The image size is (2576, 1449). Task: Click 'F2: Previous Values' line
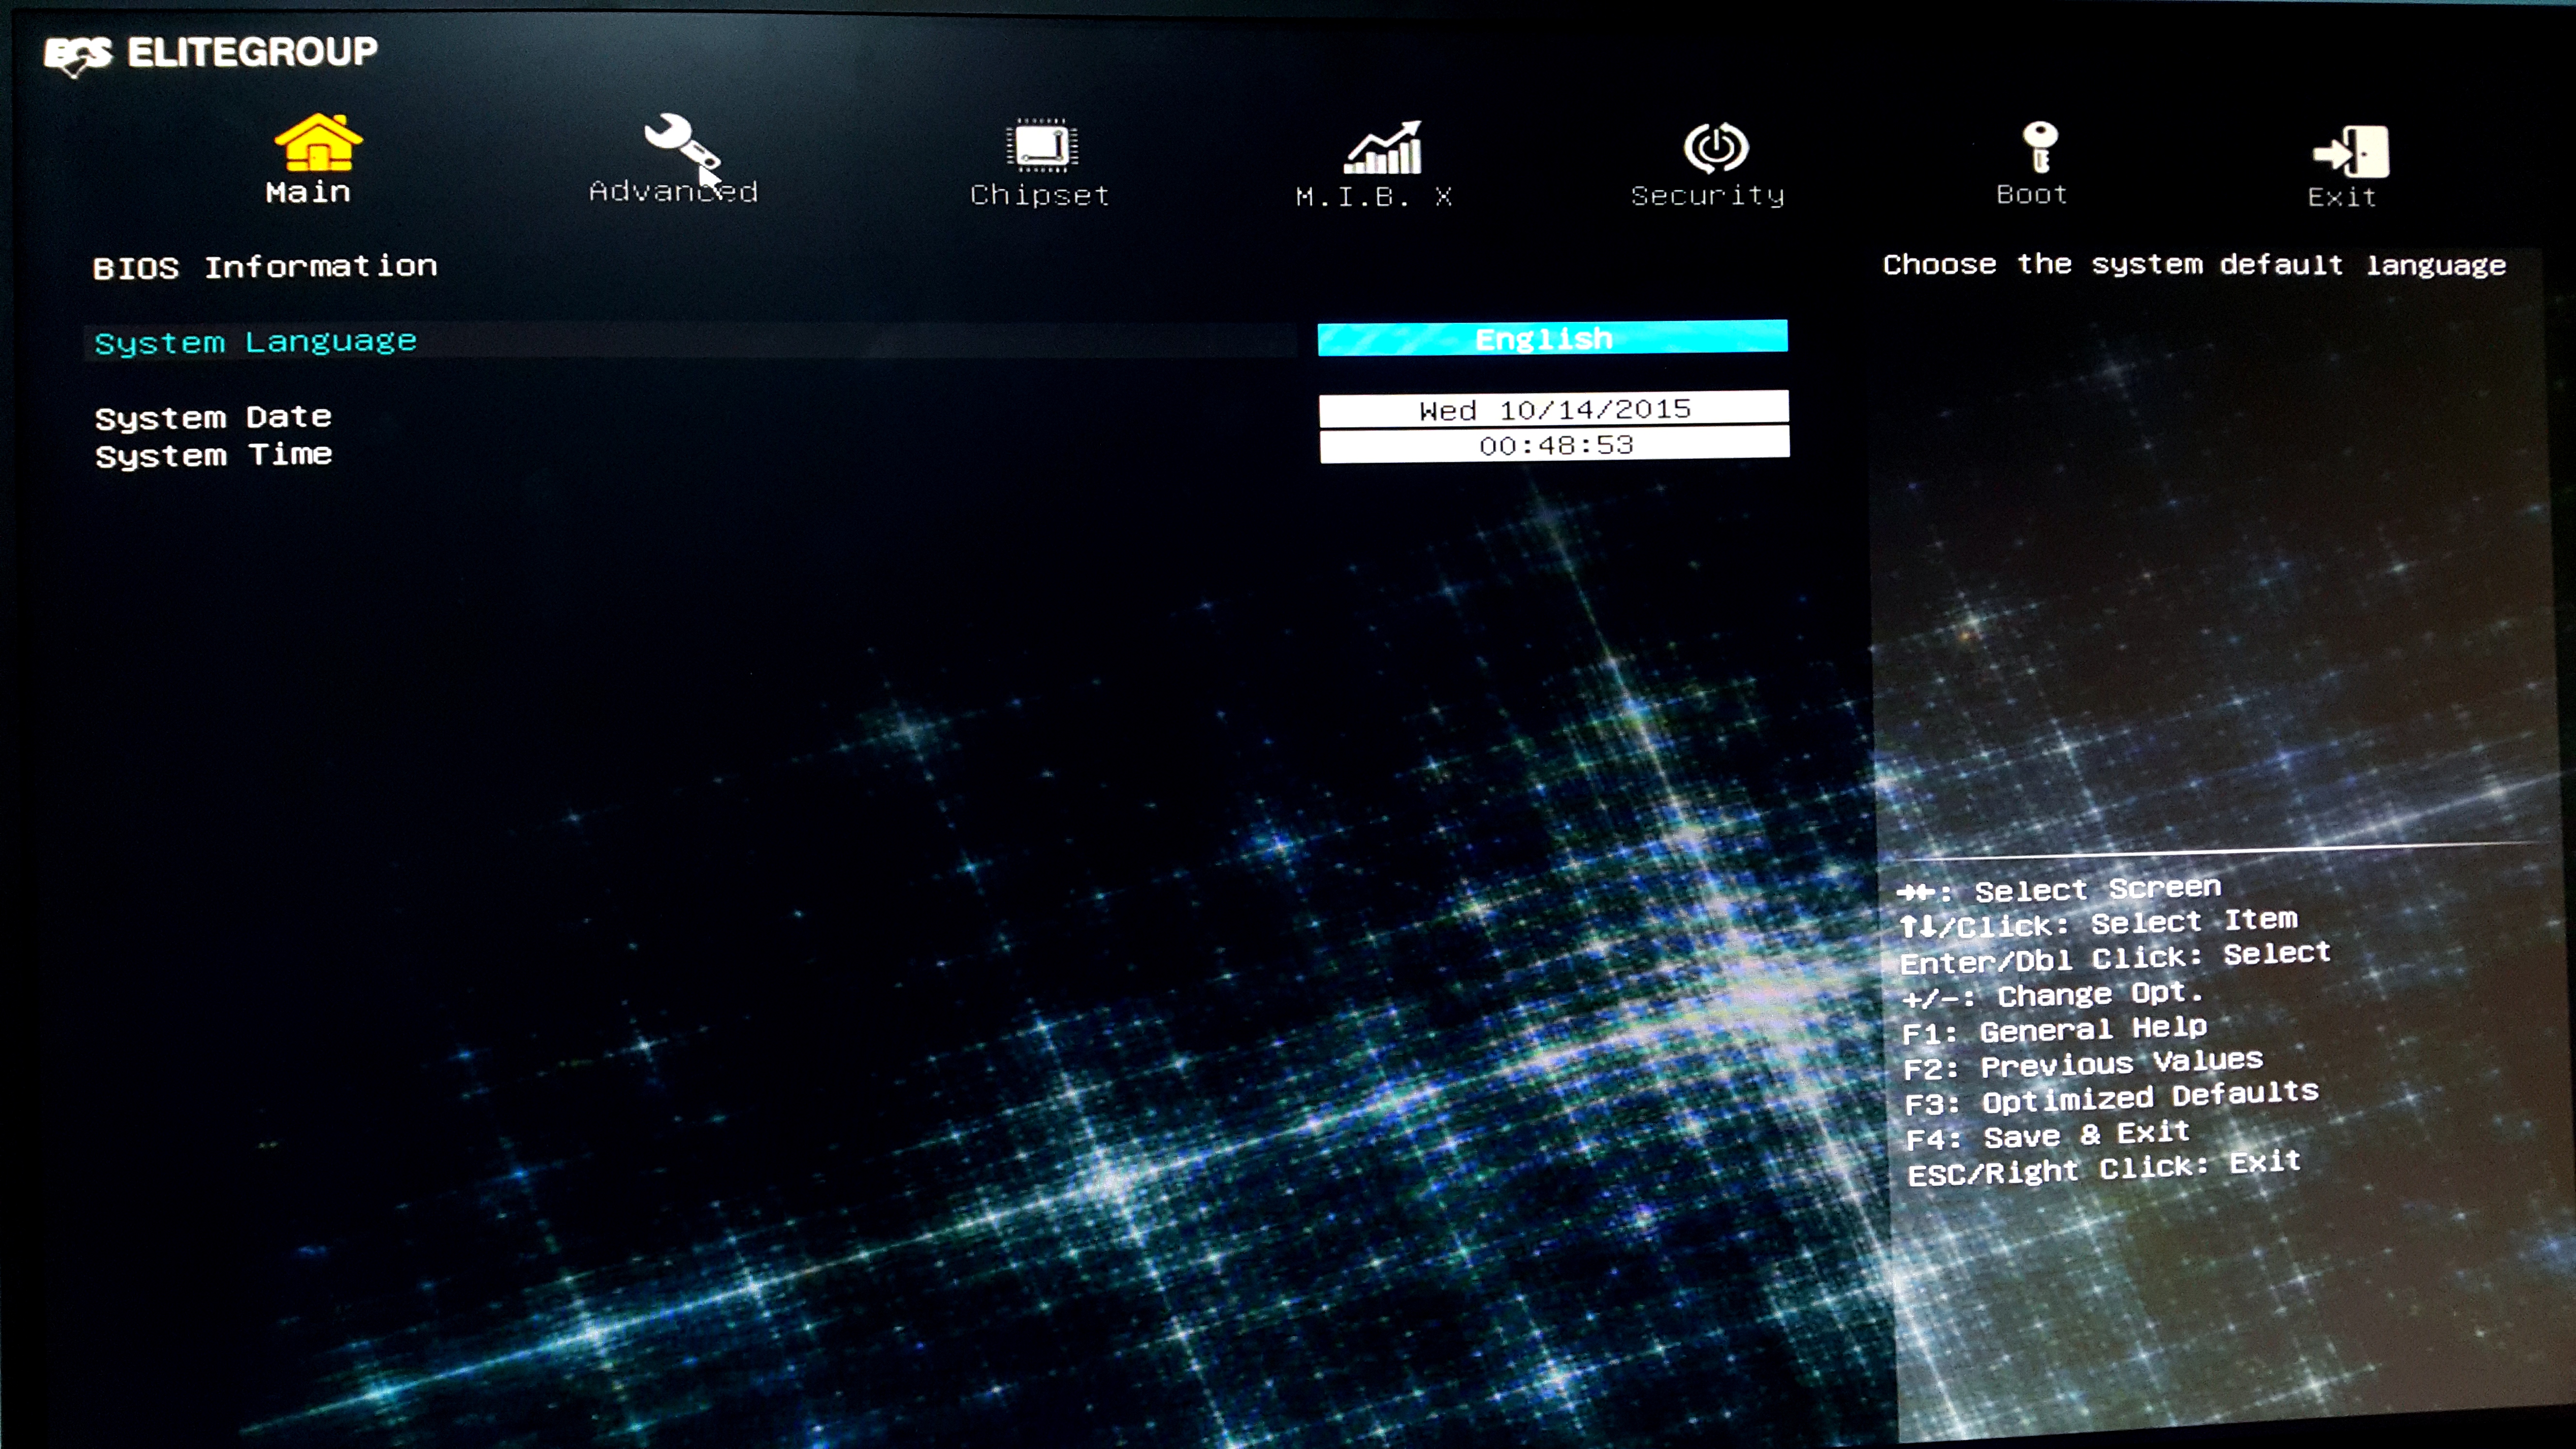[2083, 1064]
